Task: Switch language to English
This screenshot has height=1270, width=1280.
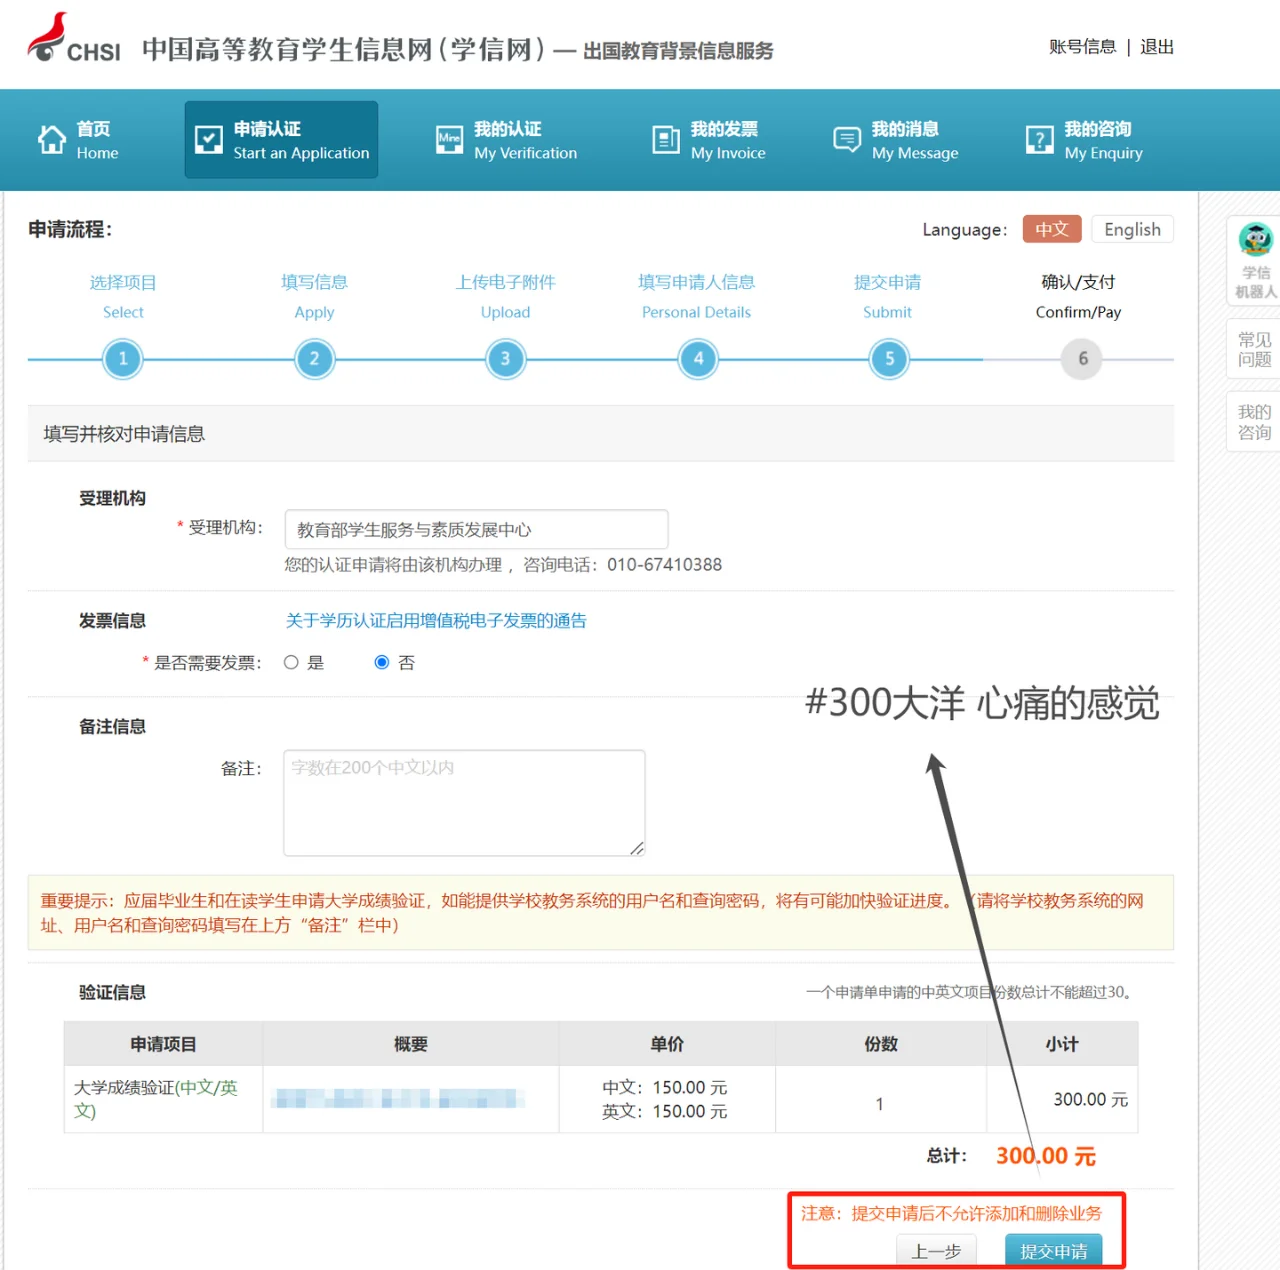Action: coord(1132,229)
